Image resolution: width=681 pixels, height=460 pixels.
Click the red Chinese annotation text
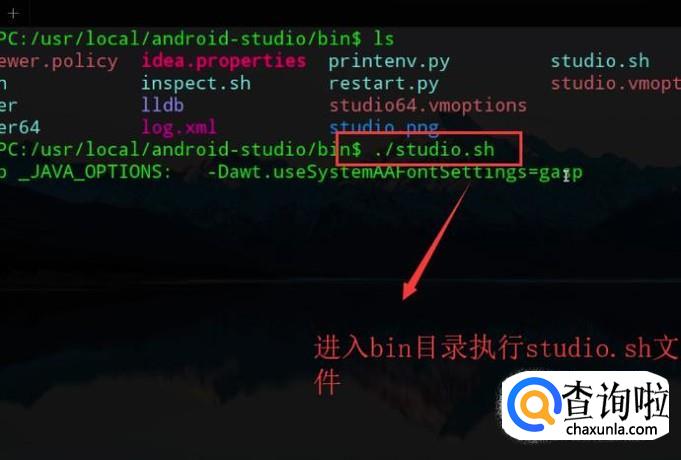[496, 364]
